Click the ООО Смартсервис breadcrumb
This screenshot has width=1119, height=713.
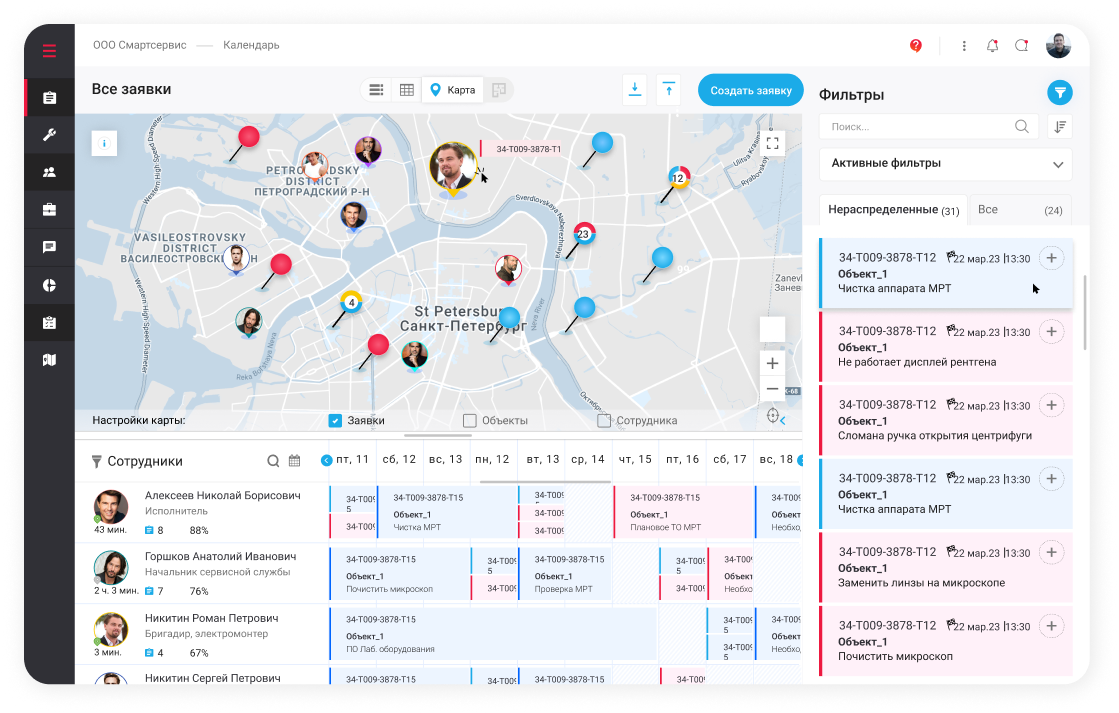coord(140,45)
